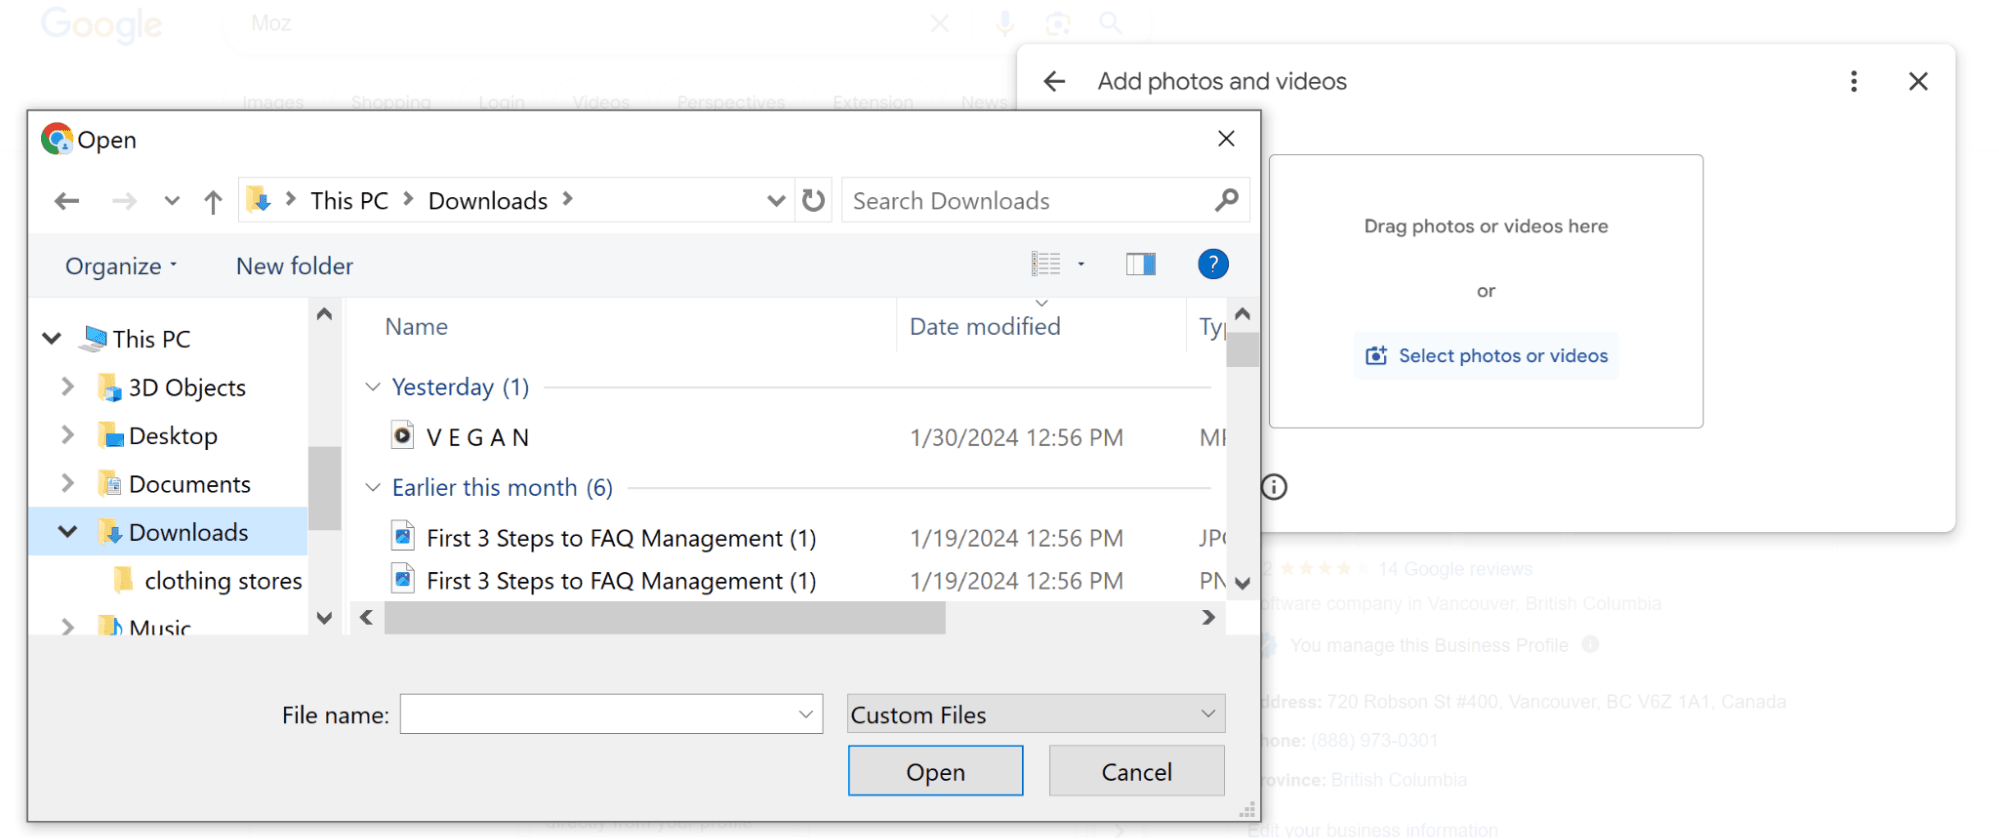Click the blue help question mark icon
Image resolution: width=1999 pixels, height=839 pixels.
[1212, 264]
